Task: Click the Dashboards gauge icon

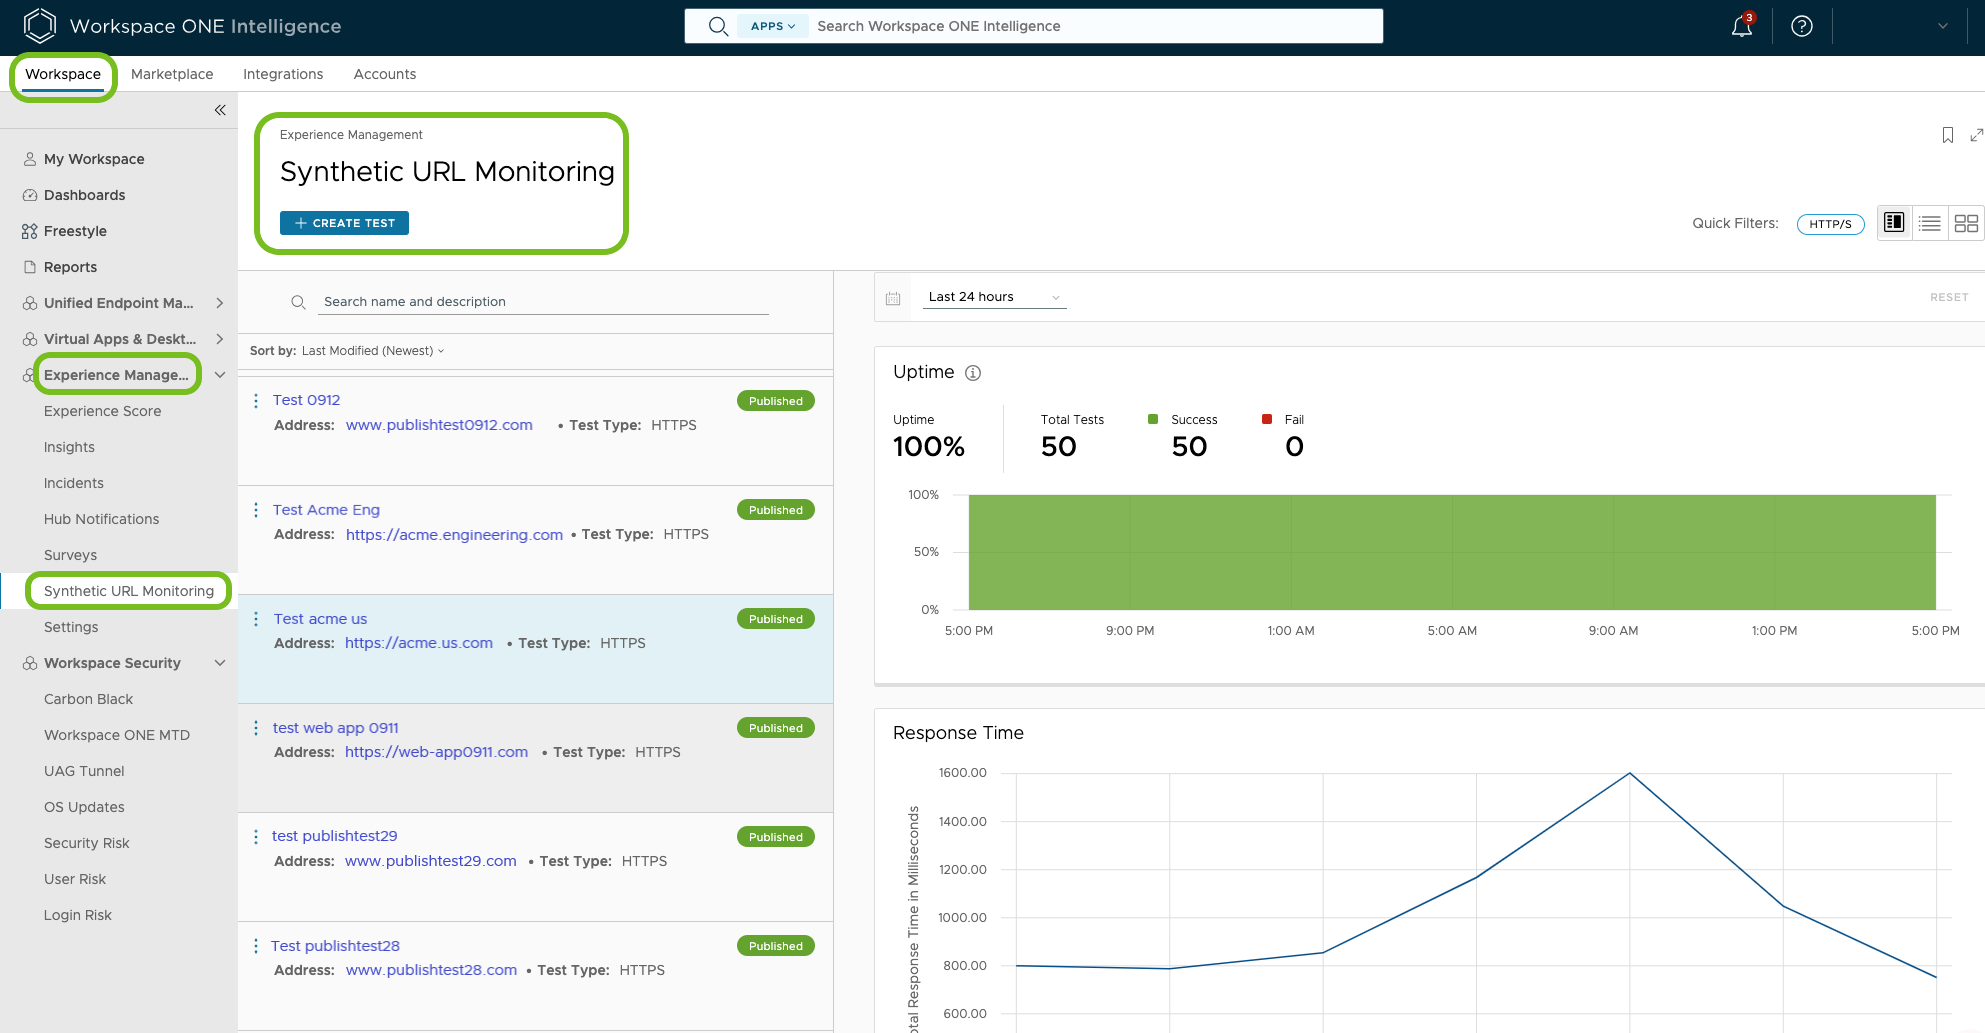Action: (30, 195)
